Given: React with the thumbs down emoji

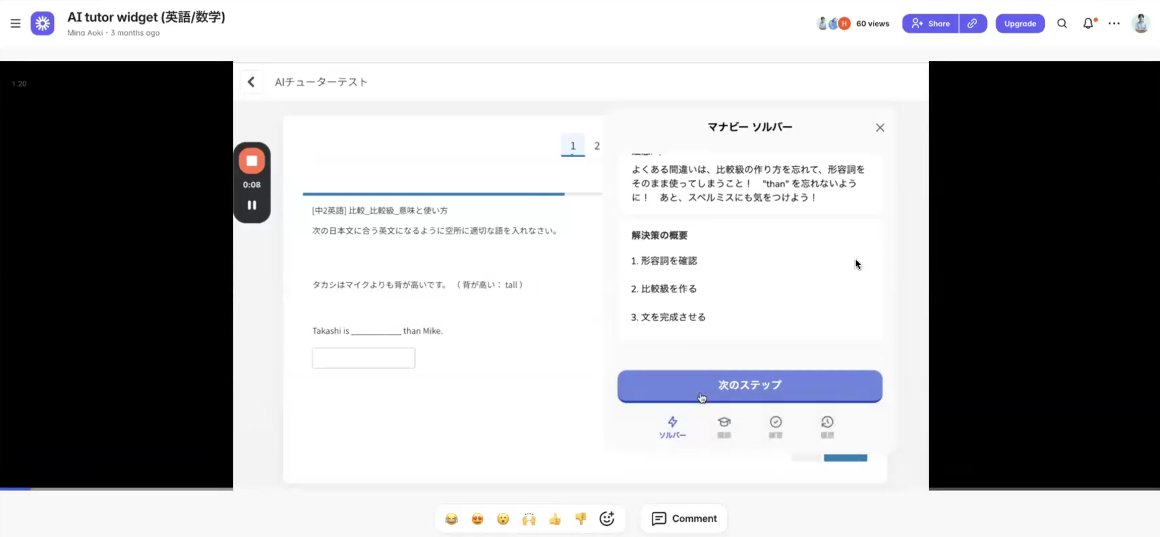Looking at the screenshot, I should 581,519.
